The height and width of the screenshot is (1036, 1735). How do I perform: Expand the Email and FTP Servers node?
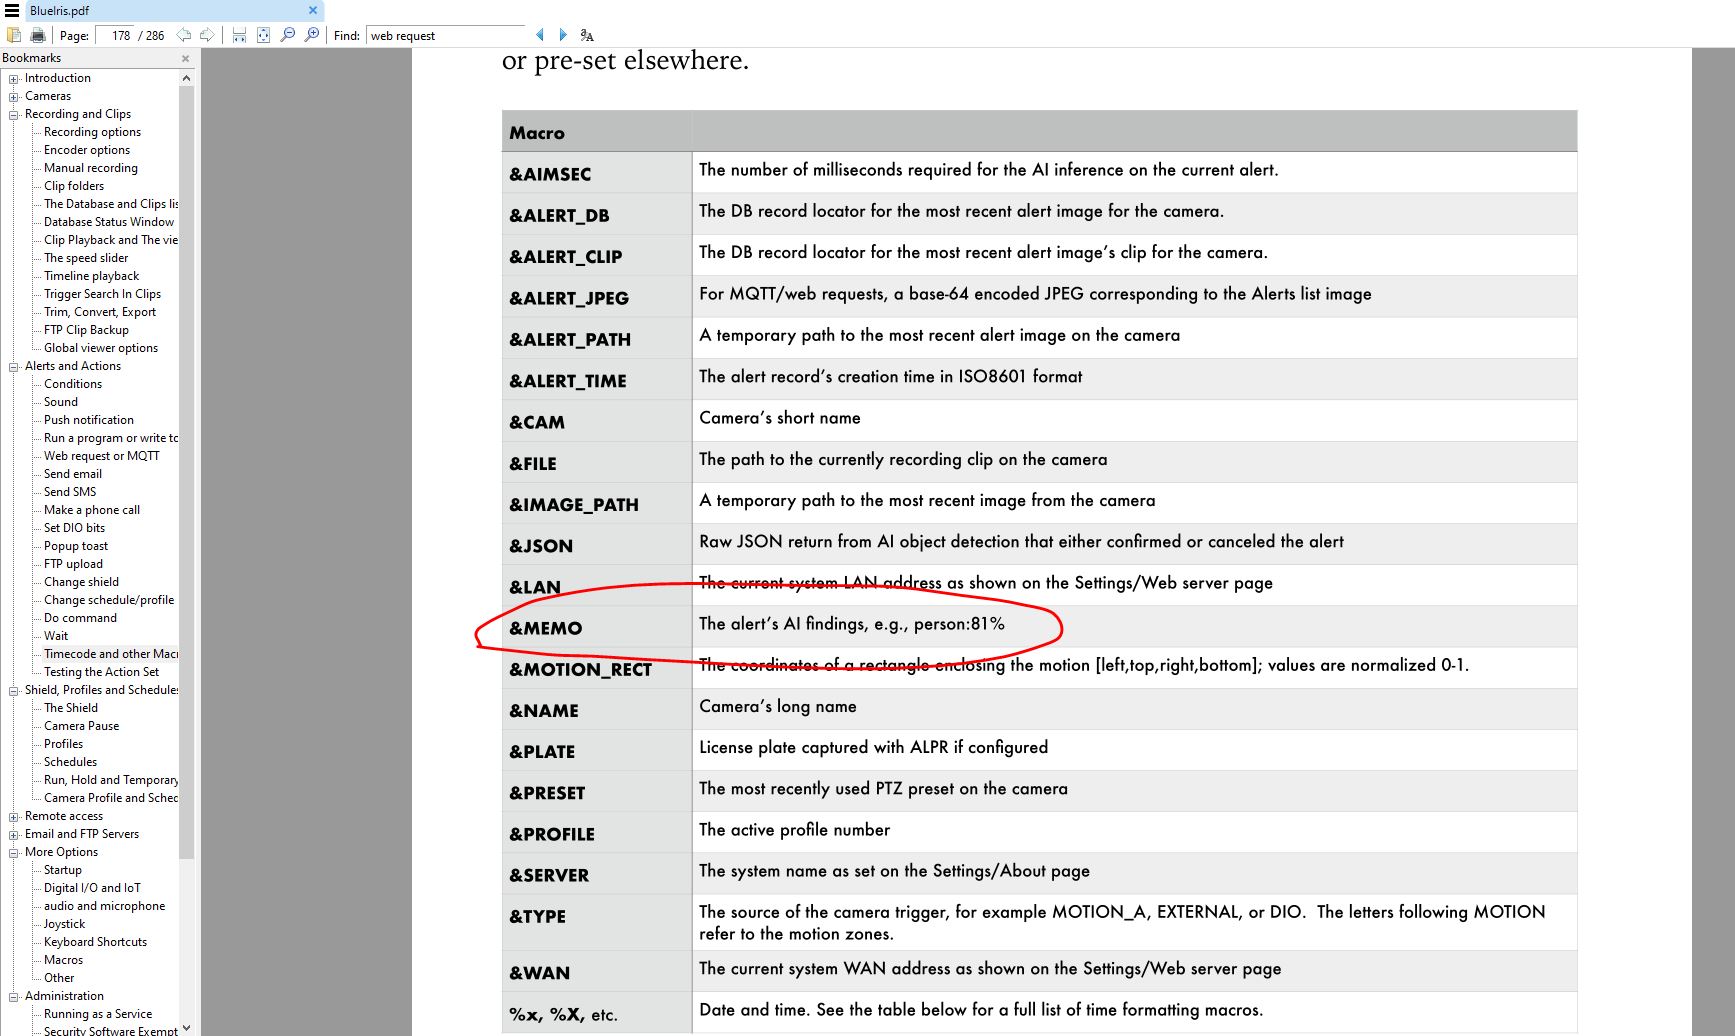coord(14,835)
